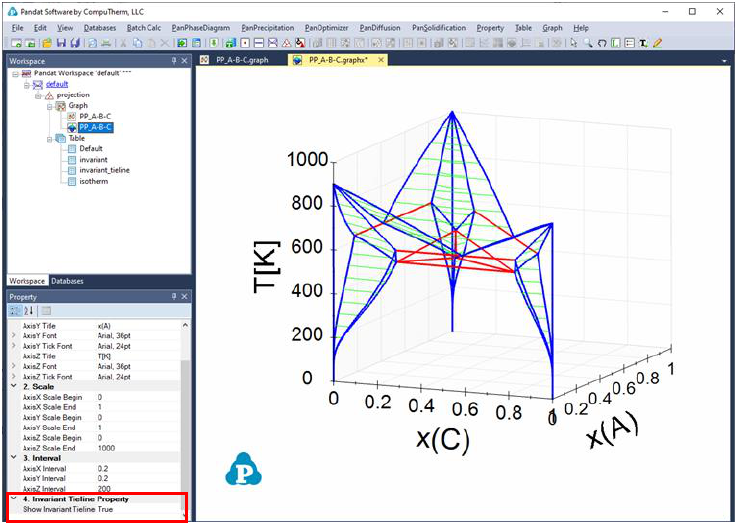The image size is (736, 523).
Task: Pin the Workspace panel with the pushpin icon
Action: coord(174,61)
